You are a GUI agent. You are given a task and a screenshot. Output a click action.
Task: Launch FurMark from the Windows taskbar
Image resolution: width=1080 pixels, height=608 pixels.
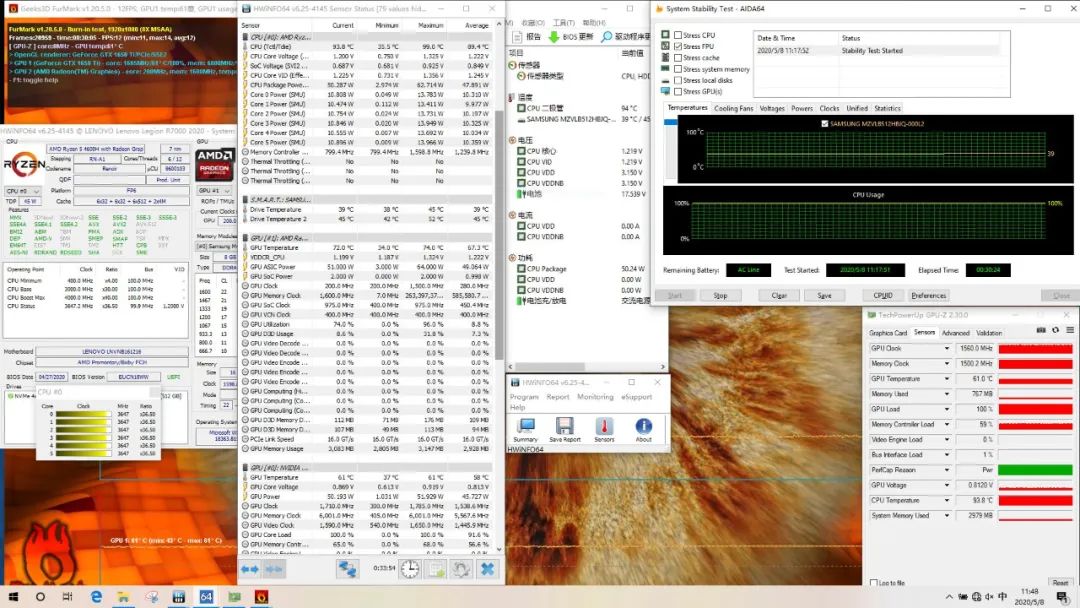tap(262, 597)
